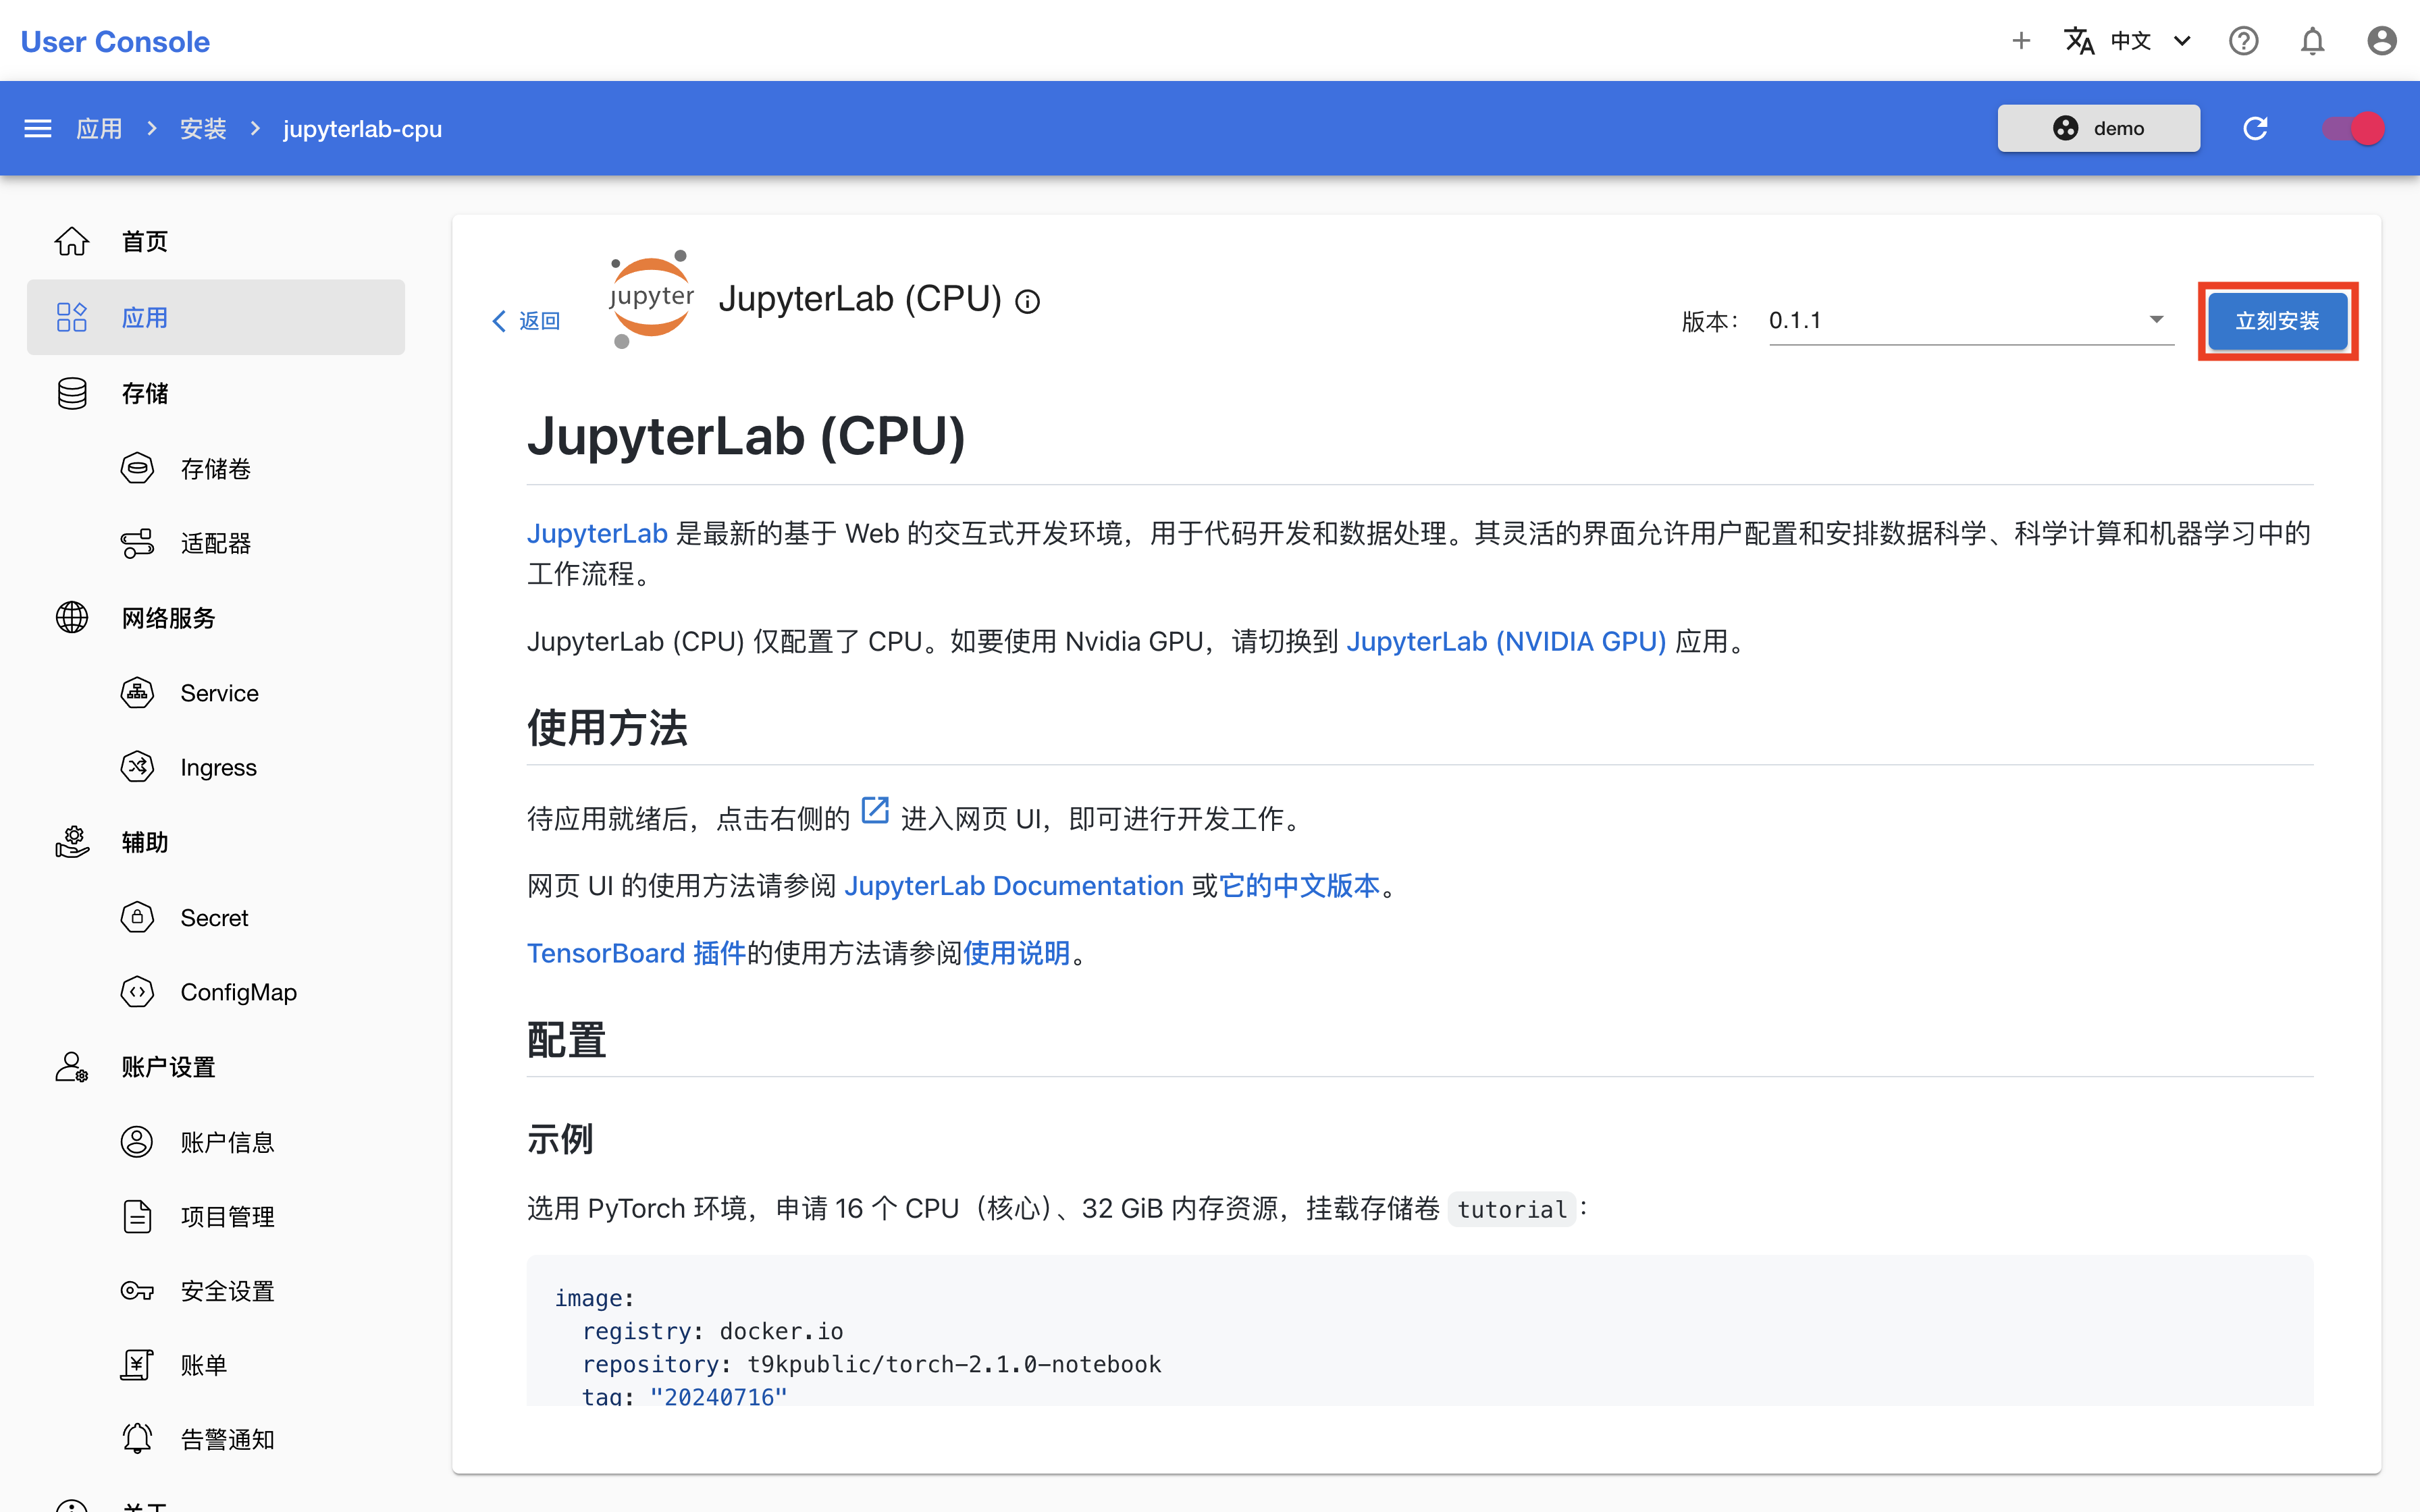
Task: Click the plus icon in top bar
Action: (x=2021, y=41)
